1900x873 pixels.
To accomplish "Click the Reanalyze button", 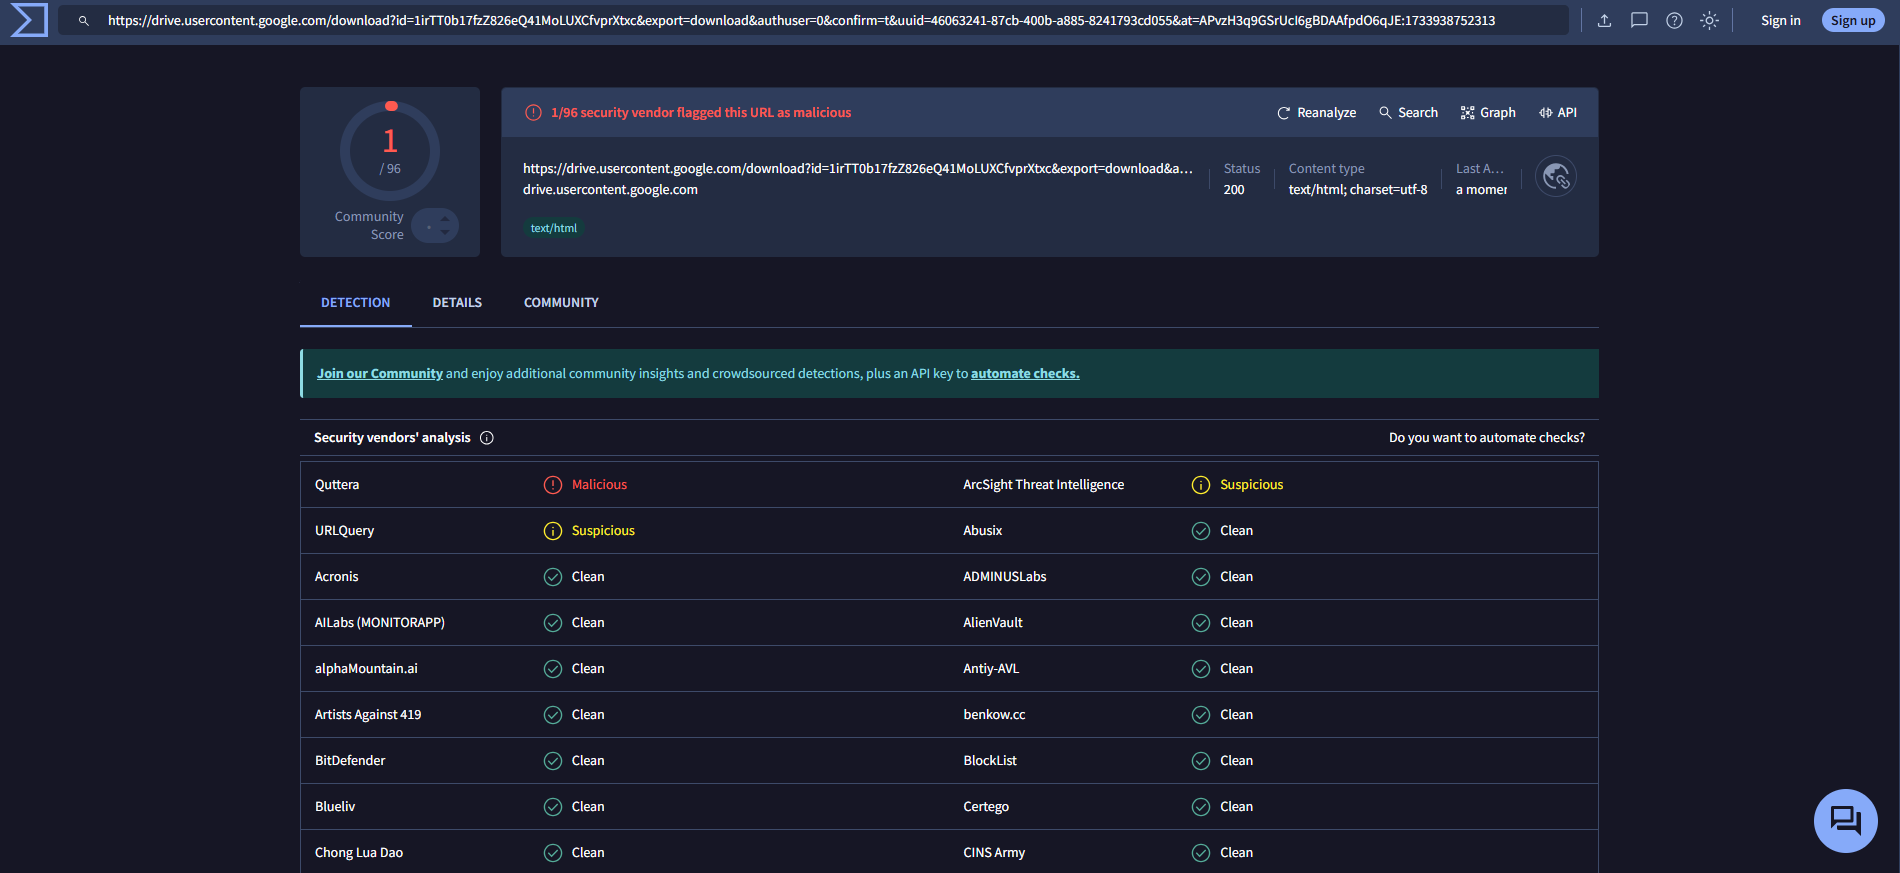I will point(1317,113).
